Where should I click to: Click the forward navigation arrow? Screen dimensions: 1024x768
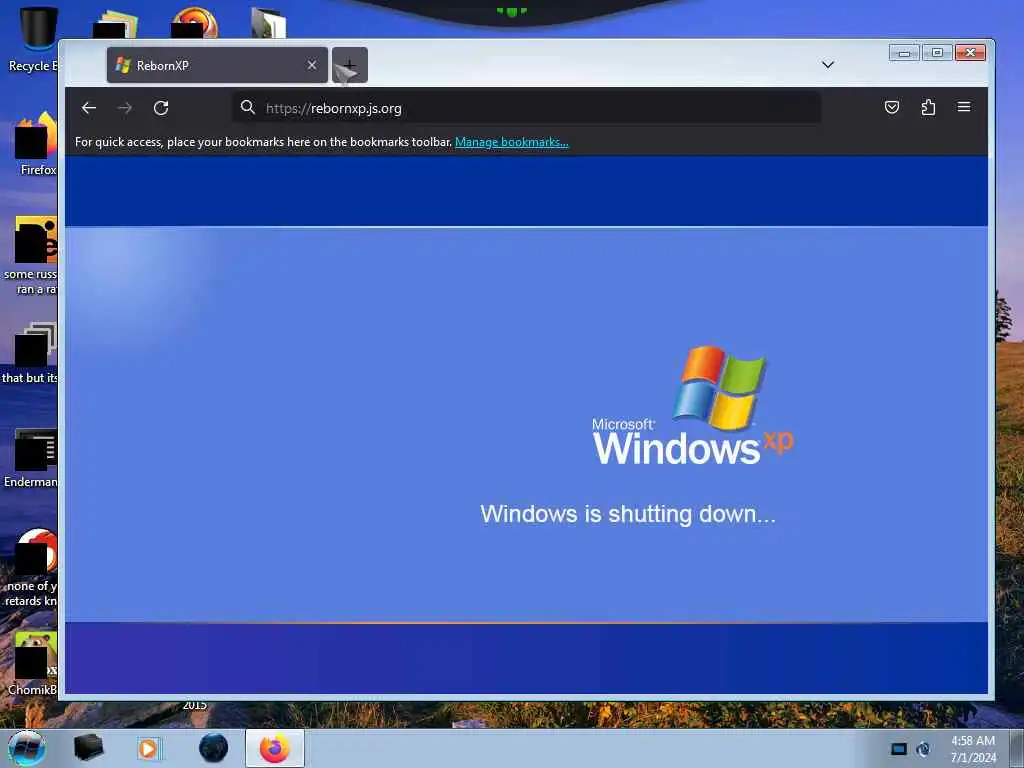coord(125,108)
